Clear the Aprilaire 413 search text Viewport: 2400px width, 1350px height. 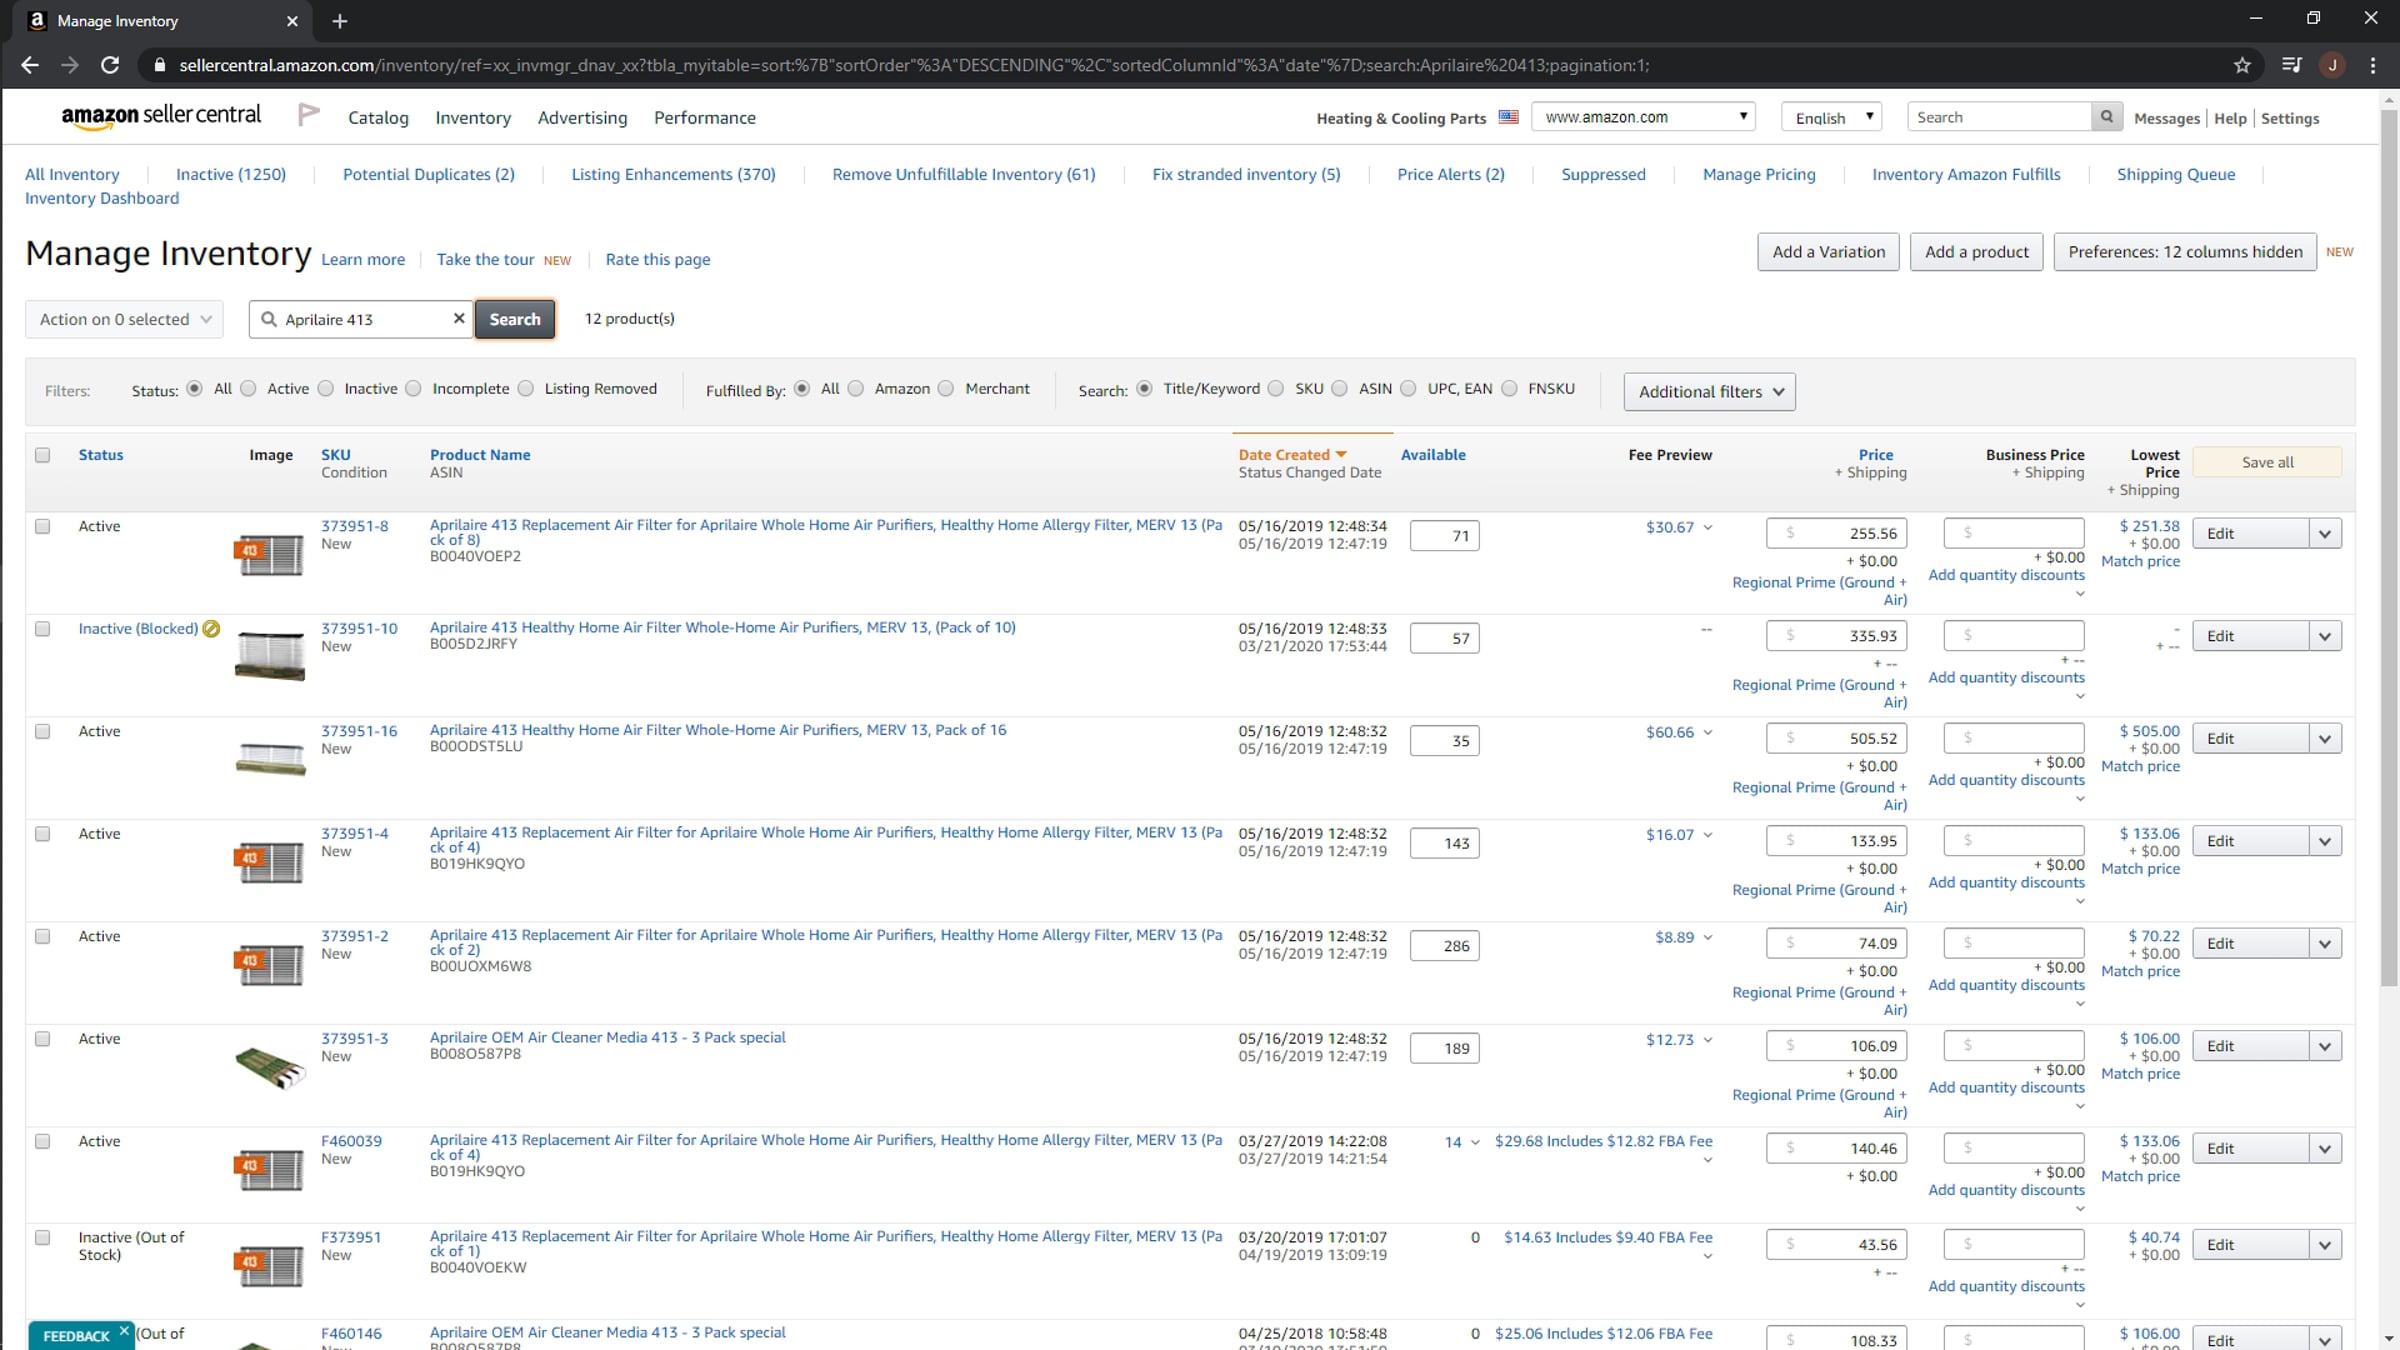[459, 318]
